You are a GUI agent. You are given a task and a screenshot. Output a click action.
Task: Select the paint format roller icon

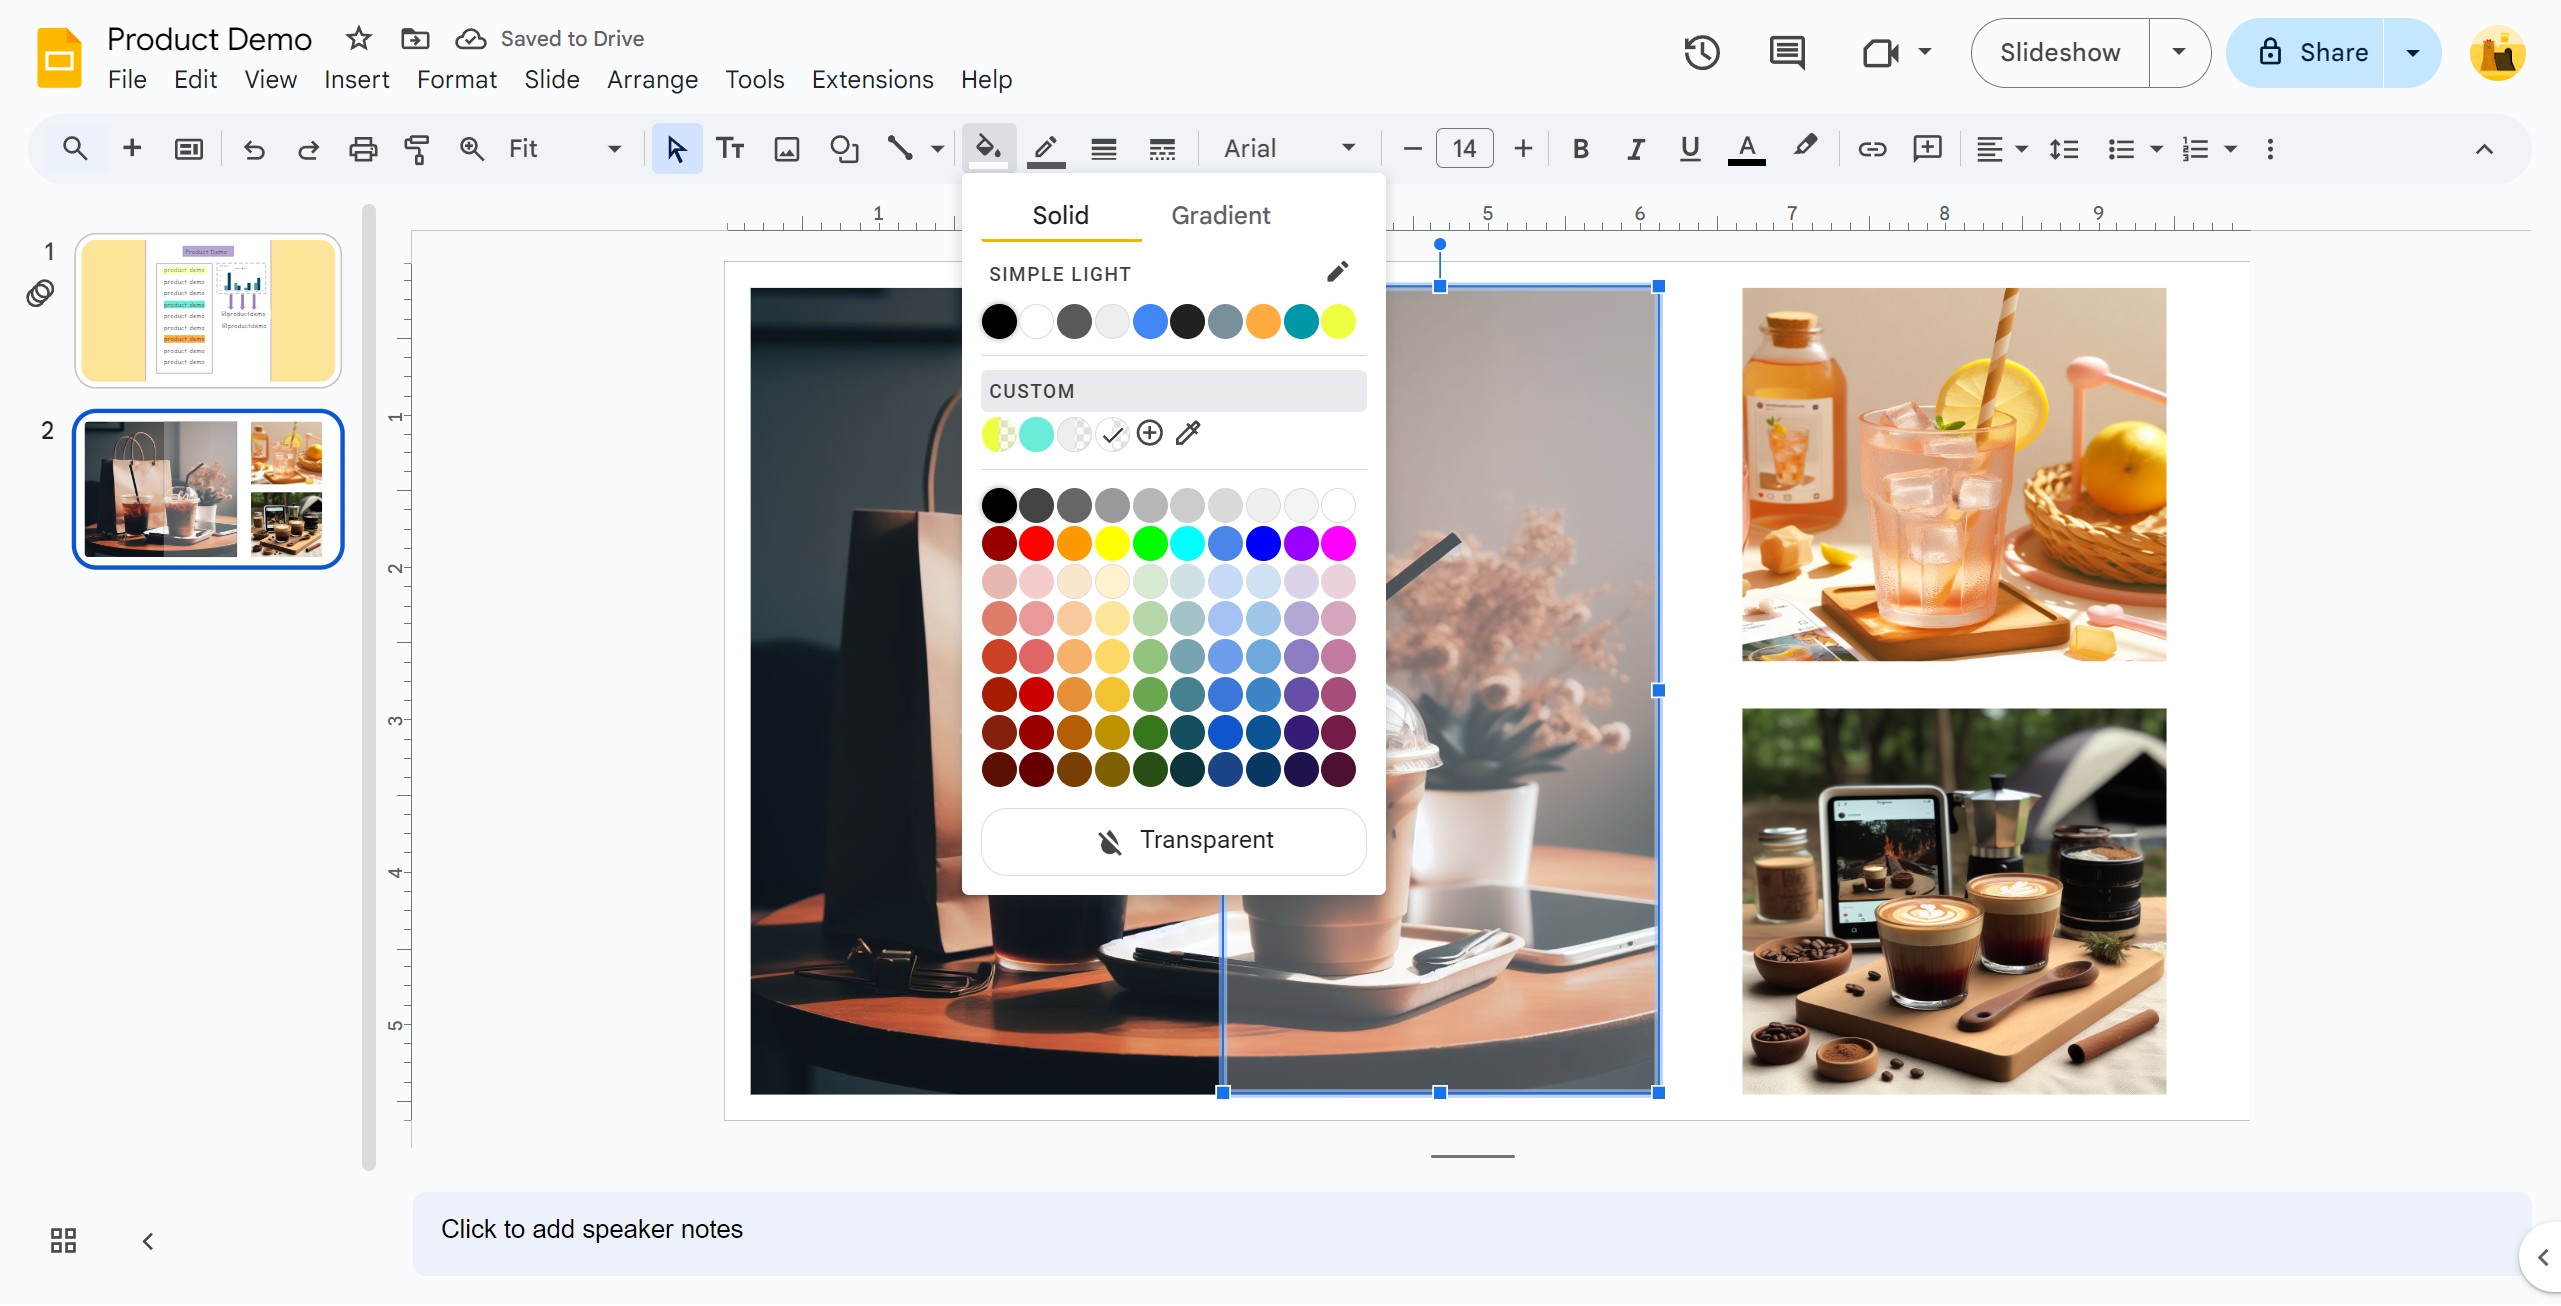[416, 149]
